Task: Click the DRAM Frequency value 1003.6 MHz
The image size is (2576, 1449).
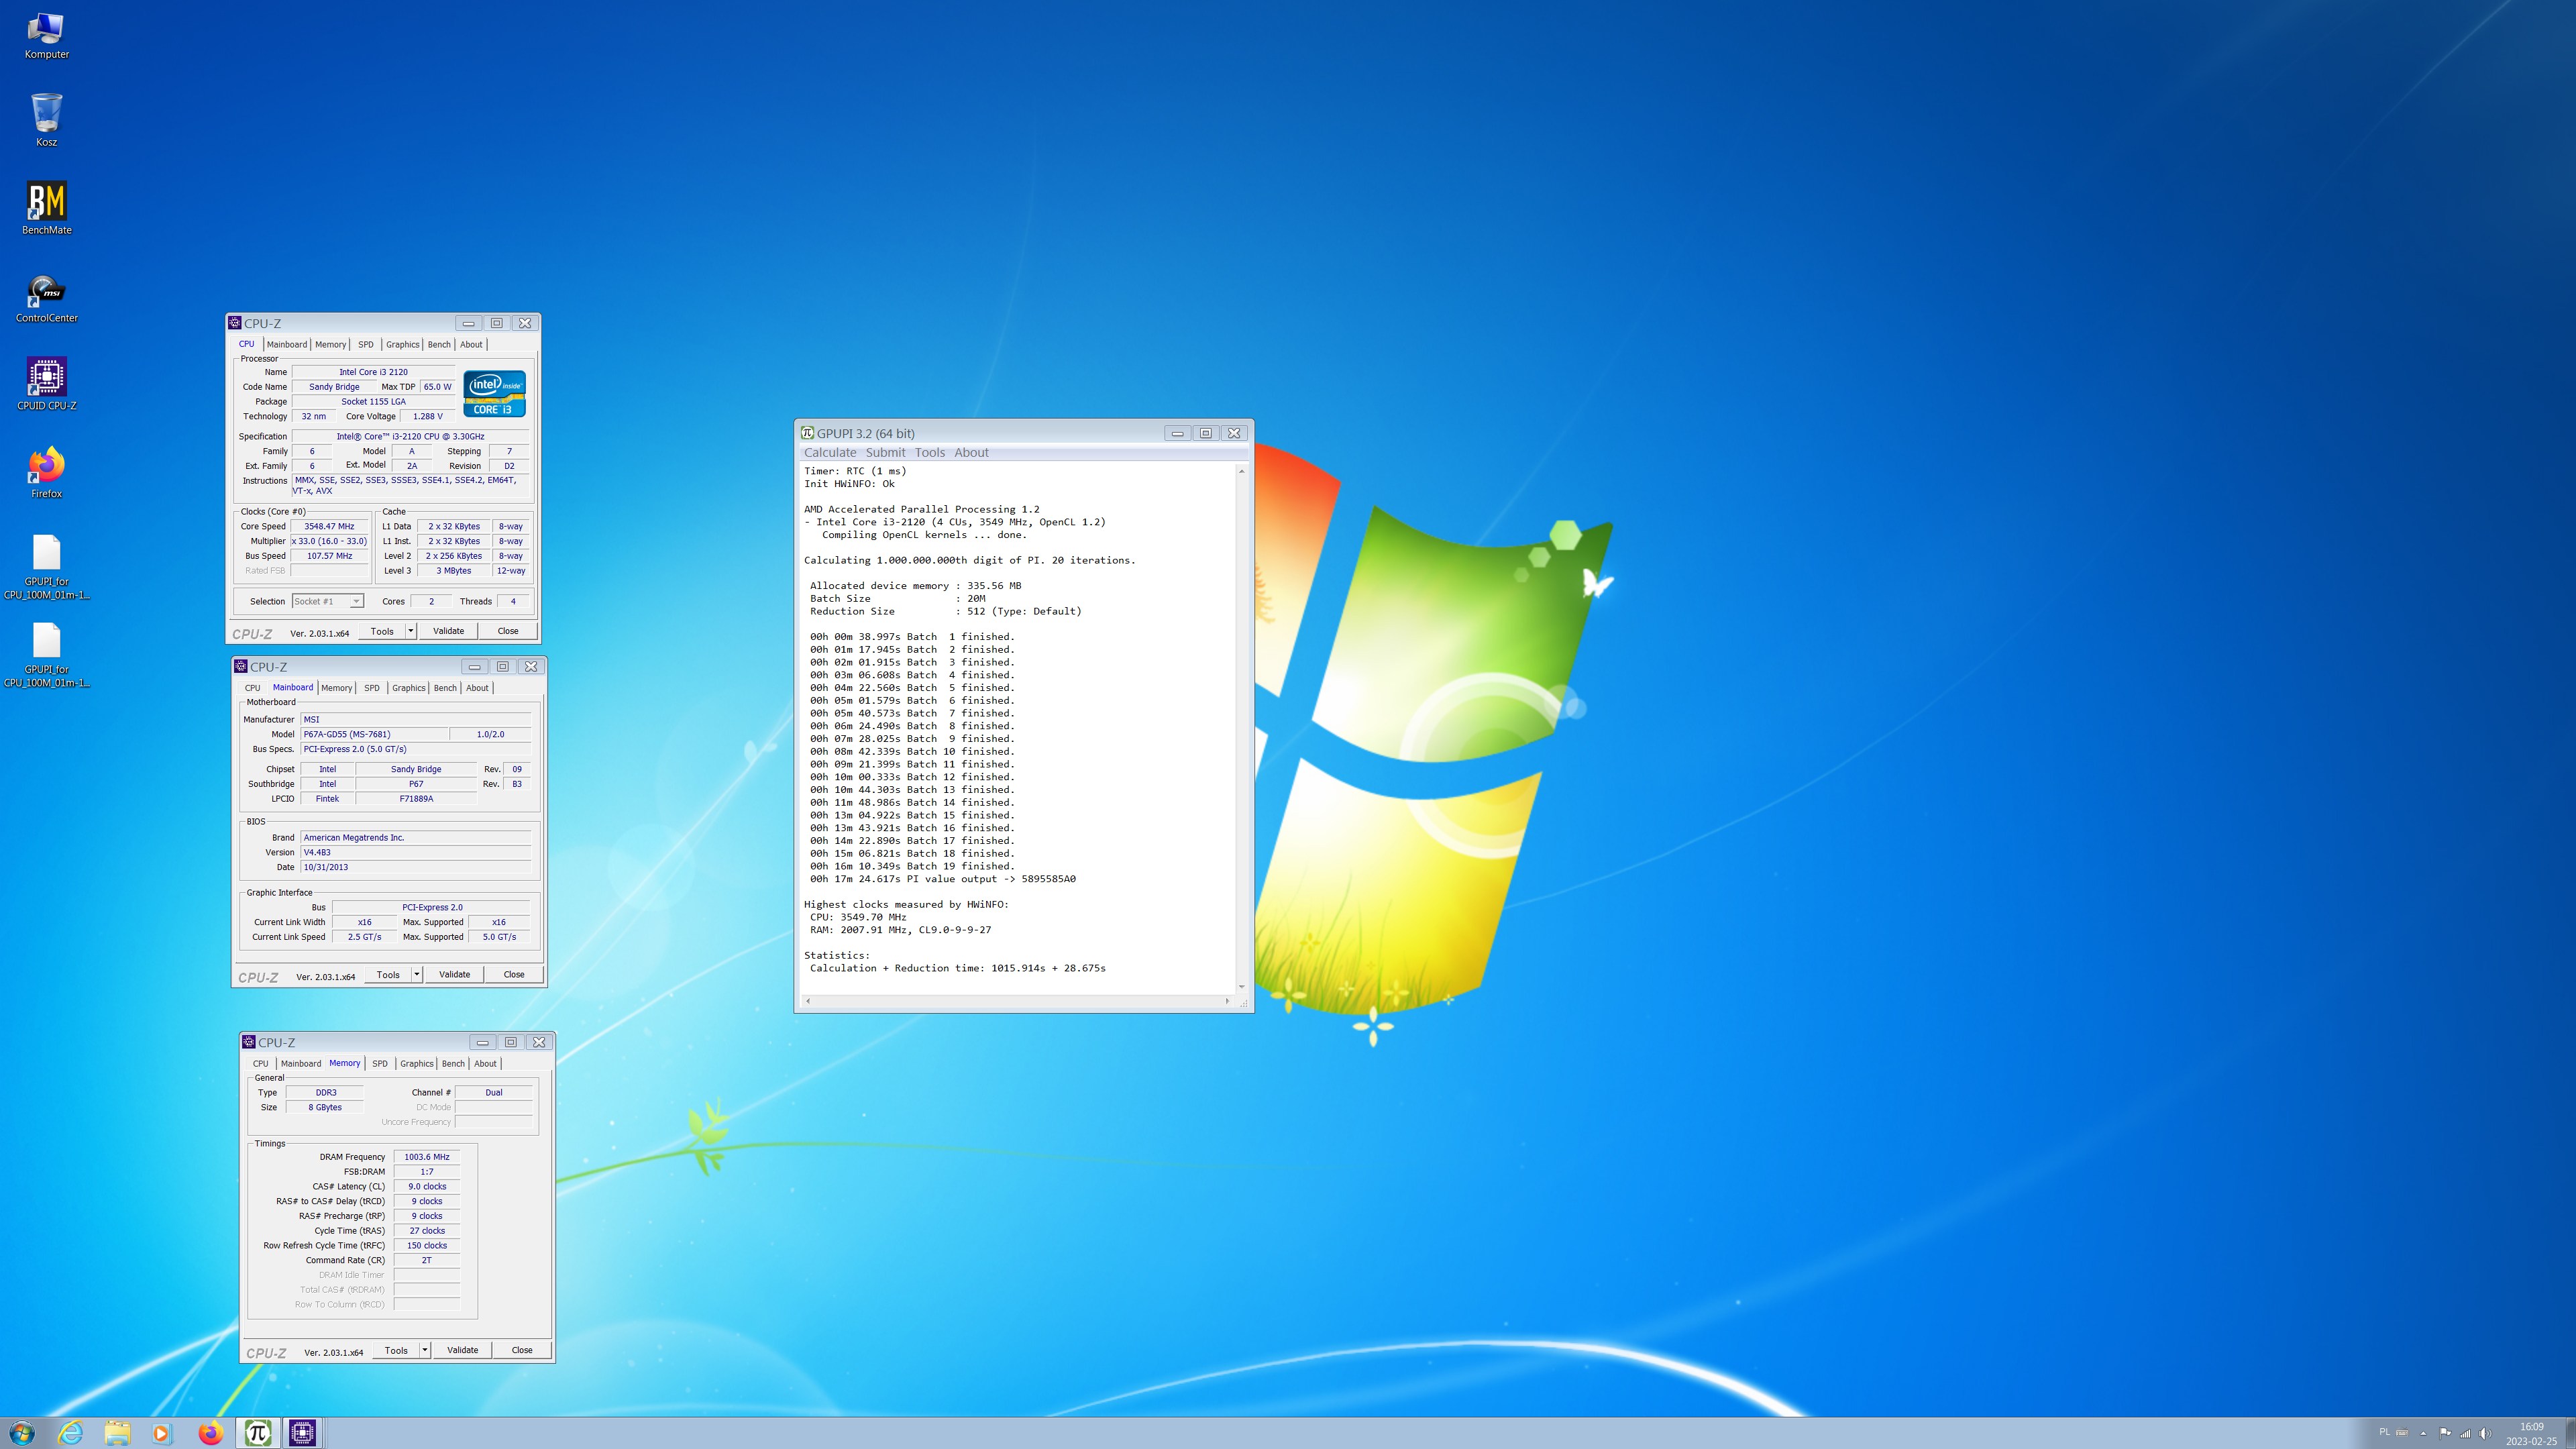Action: point(427,1157)
